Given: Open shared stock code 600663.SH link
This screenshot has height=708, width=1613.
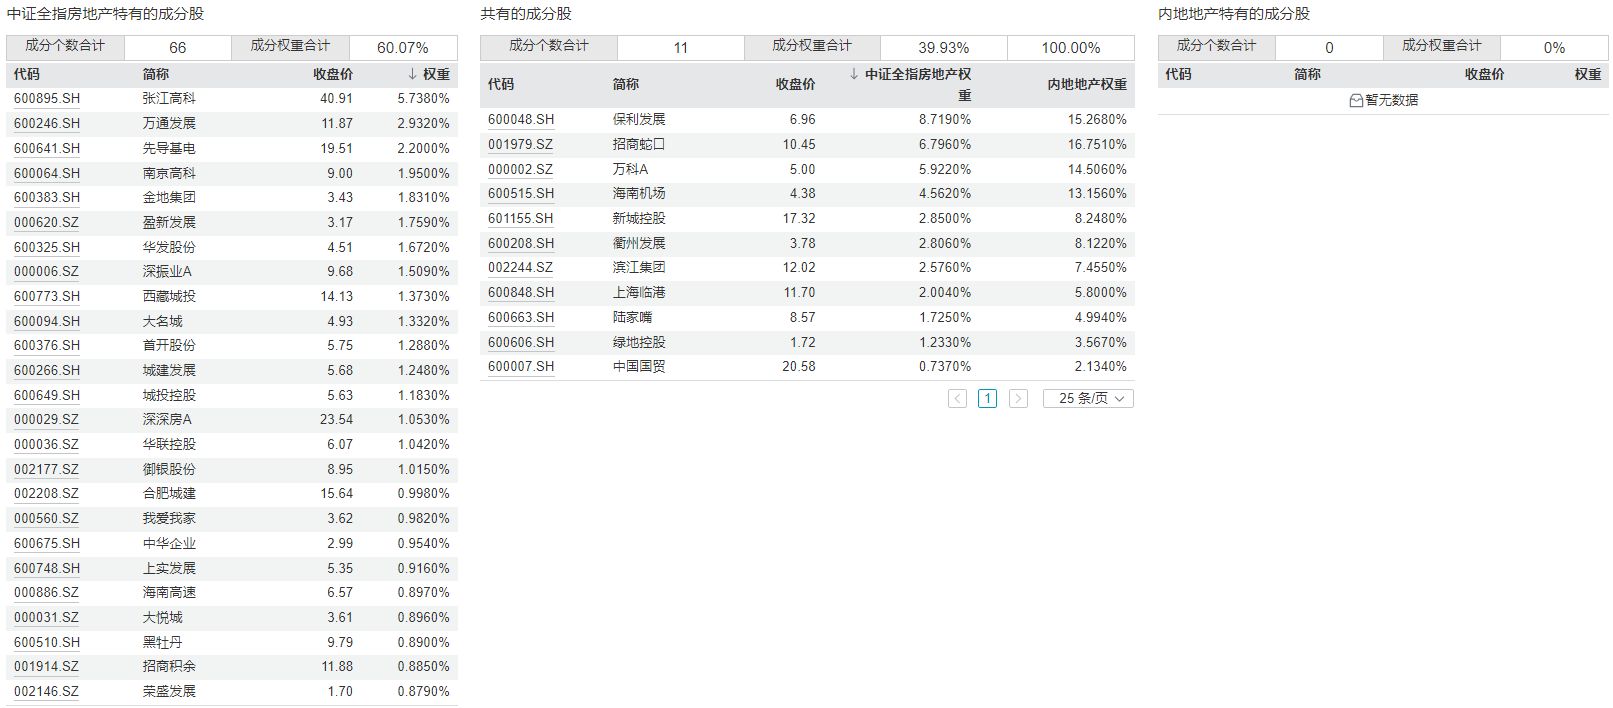Looking at the screenshot, I should pos(521,317).
